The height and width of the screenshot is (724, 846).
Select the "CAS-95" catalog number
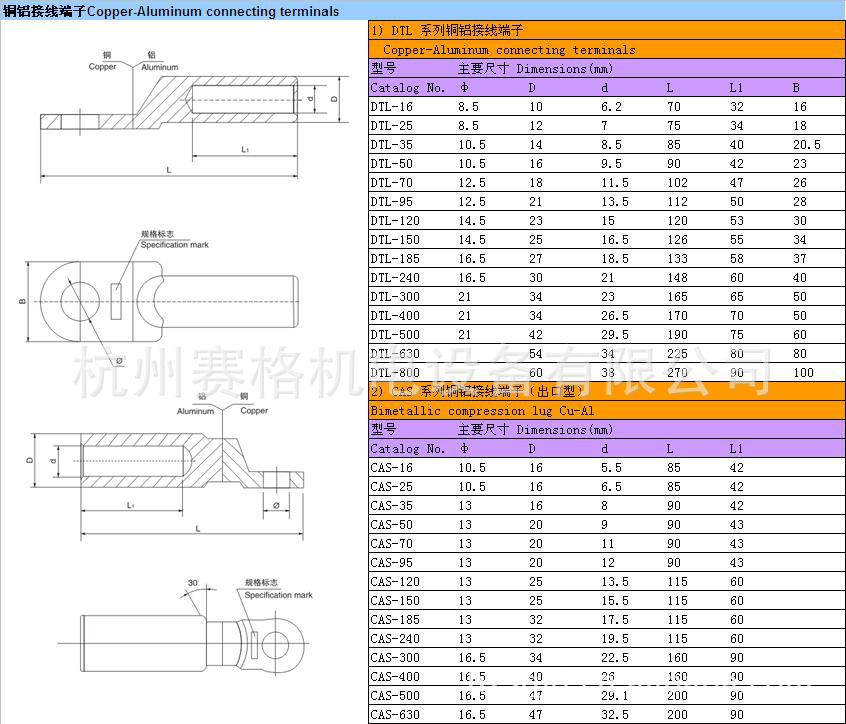click(x=391, y=563)
